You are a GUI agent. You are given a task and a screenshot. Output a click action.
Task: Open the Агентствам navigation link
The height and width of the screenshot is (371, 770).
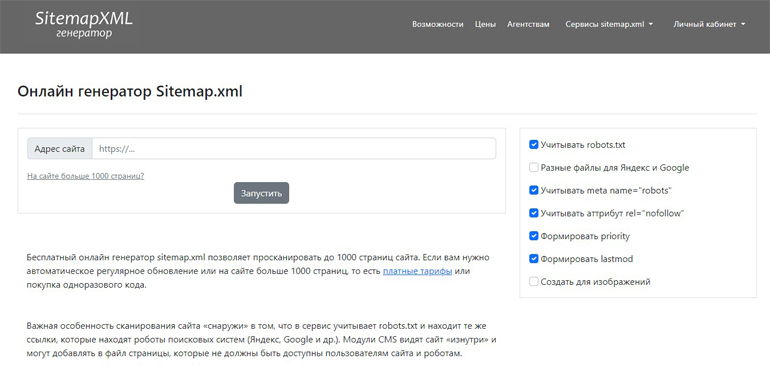click(x=528, y=24)
